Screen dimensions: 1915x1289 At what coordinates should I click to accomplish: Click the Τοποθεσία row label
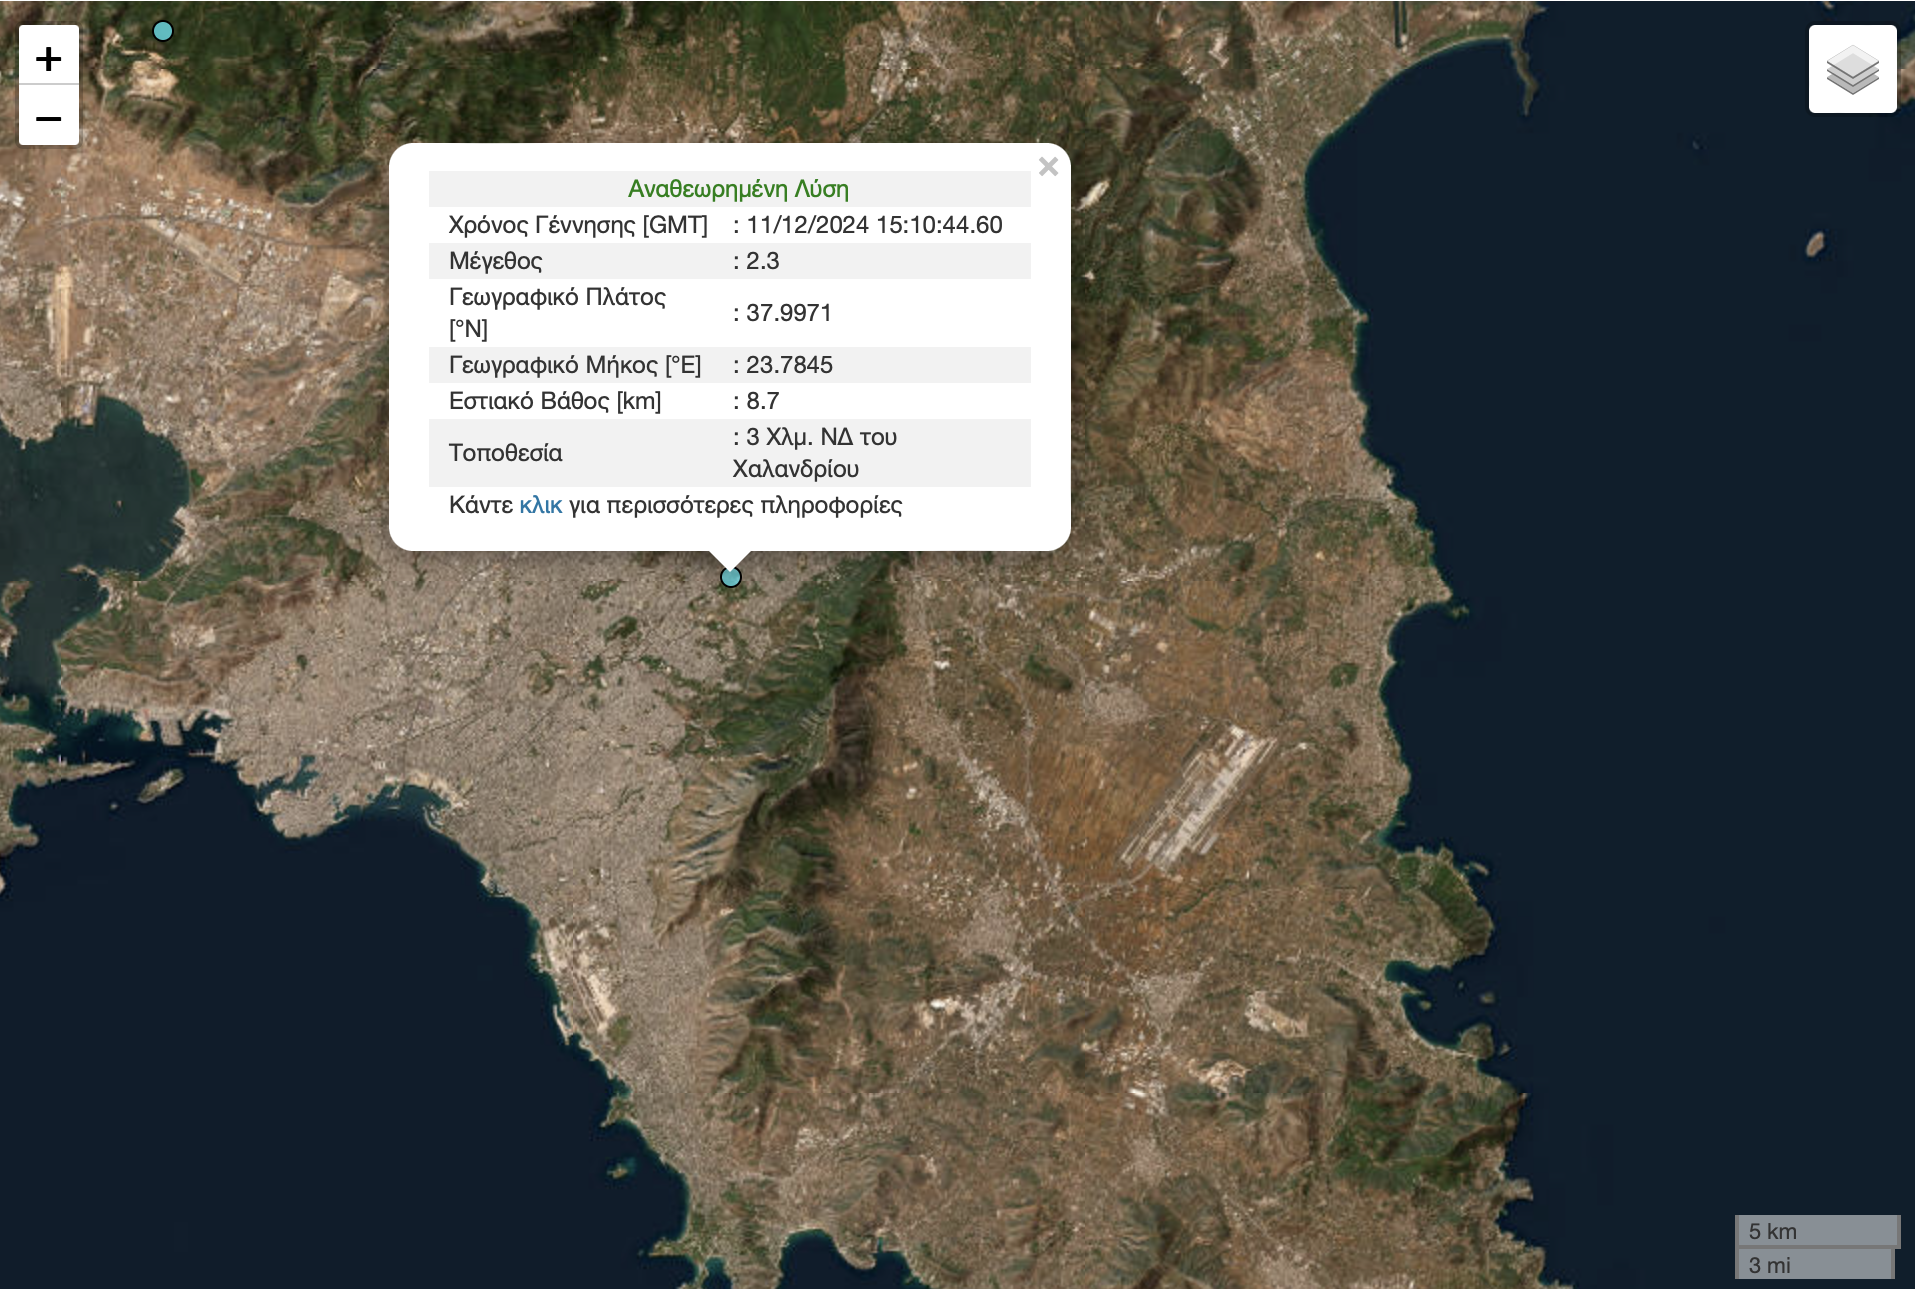(505, 453)
